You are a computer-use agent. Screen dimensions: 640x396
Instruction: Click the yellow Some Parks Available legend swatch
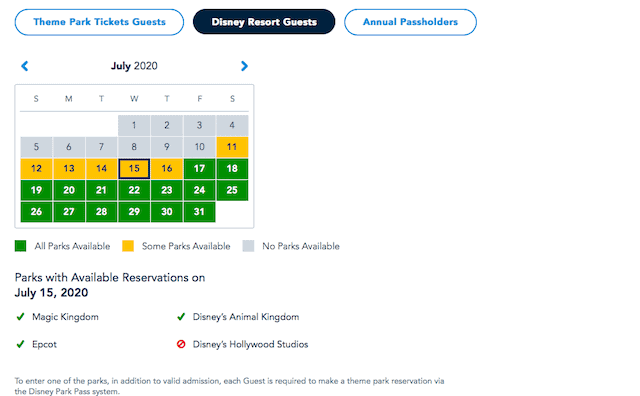tap(128, 246)
